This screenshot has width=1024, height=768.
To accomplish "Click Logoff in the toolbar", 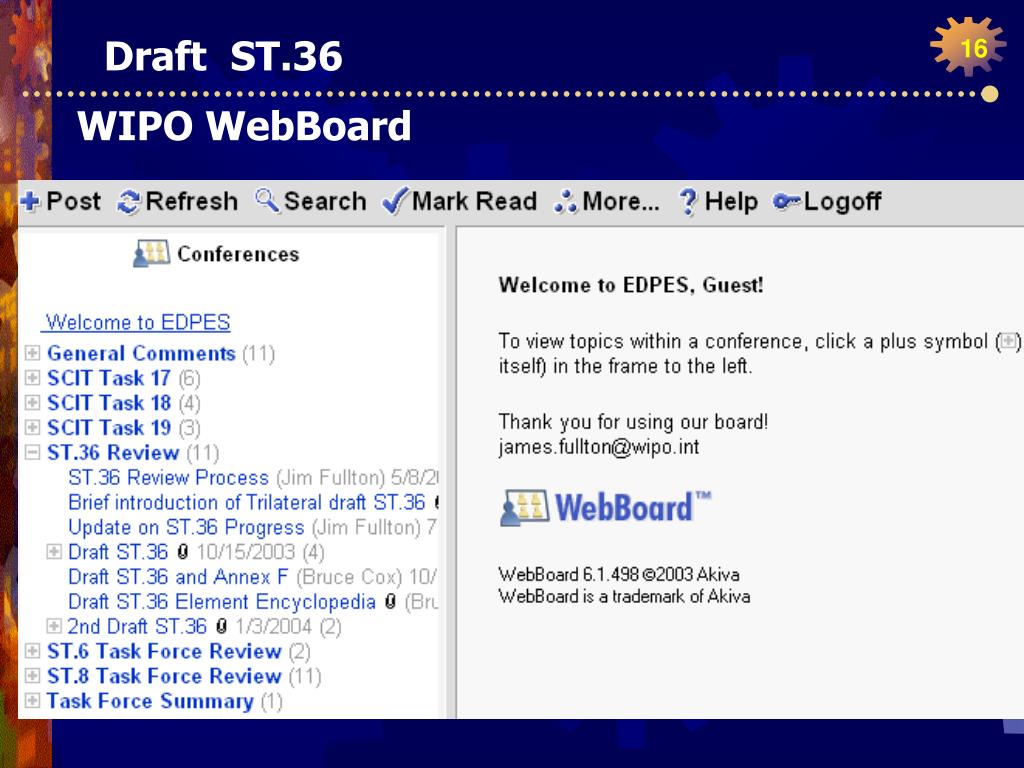I will [x=842, y=201].
